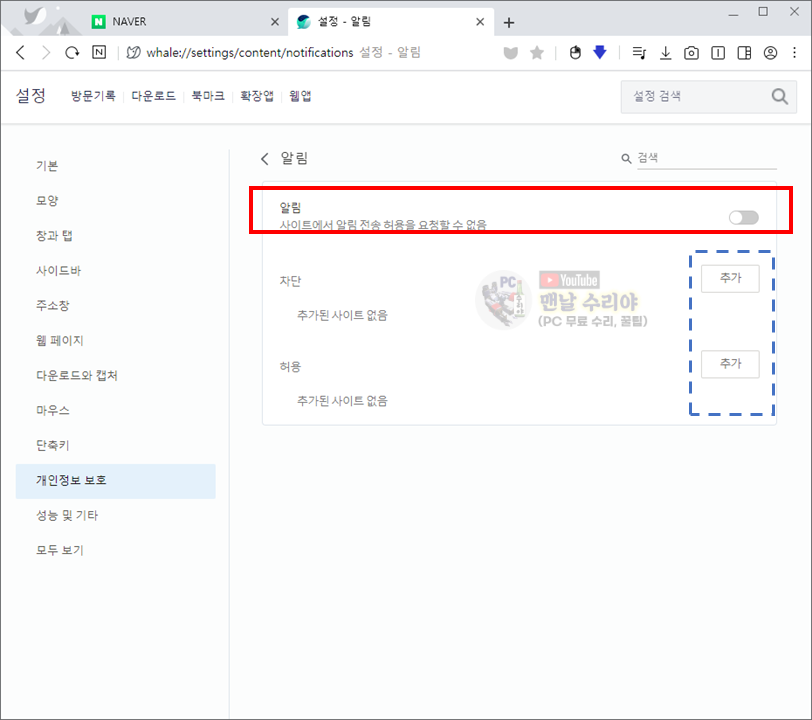Image resolution: width=812 pixels, height=720 pixels.
Task: Open the three-dot browser menu
Action: click(794, 53)
